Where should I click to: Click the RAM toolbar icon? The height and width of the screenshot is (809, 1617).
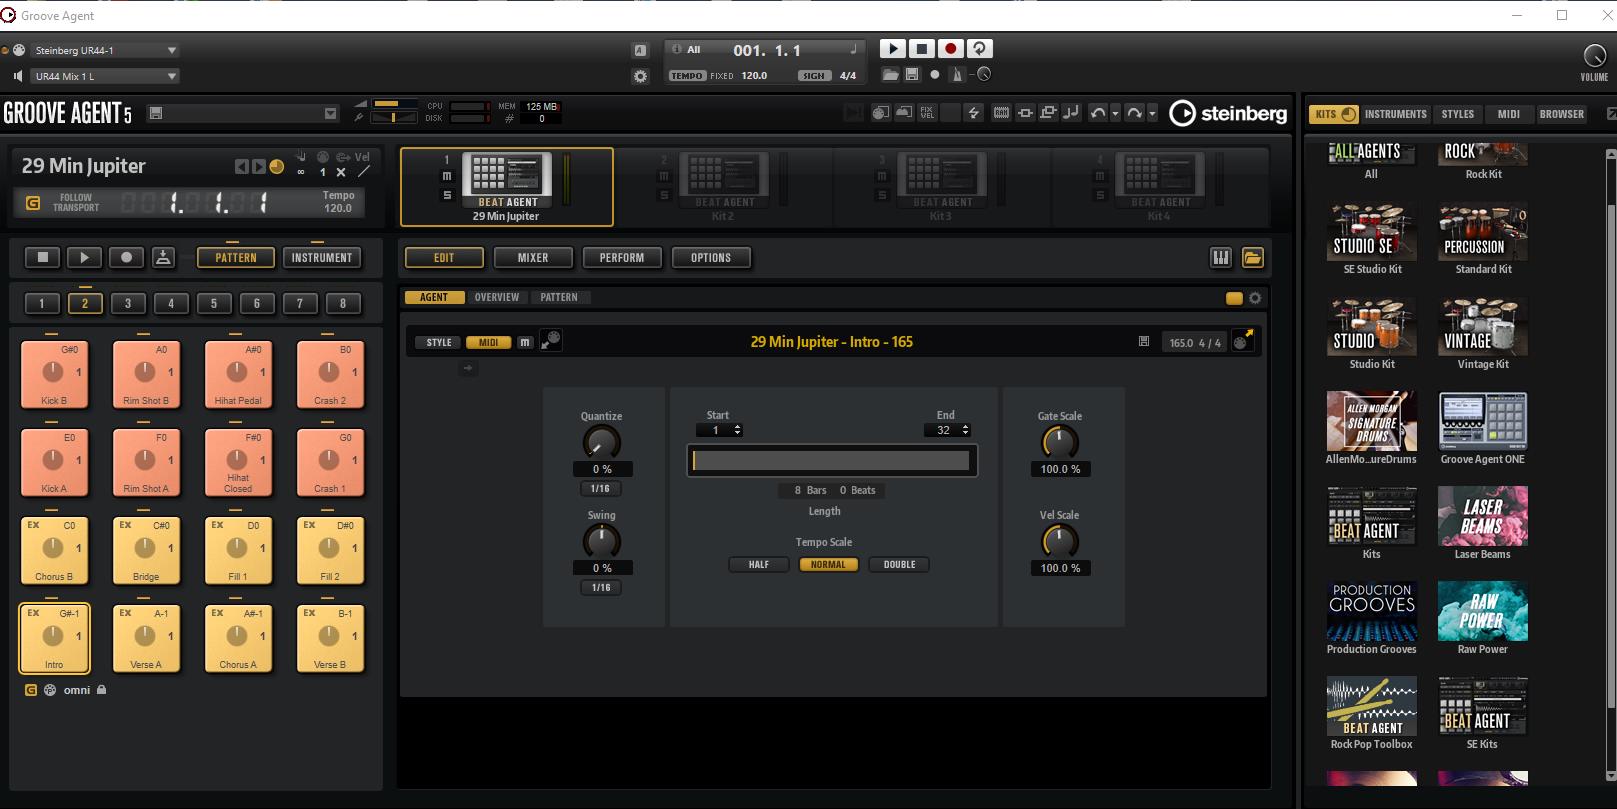tap(1001, 113)
